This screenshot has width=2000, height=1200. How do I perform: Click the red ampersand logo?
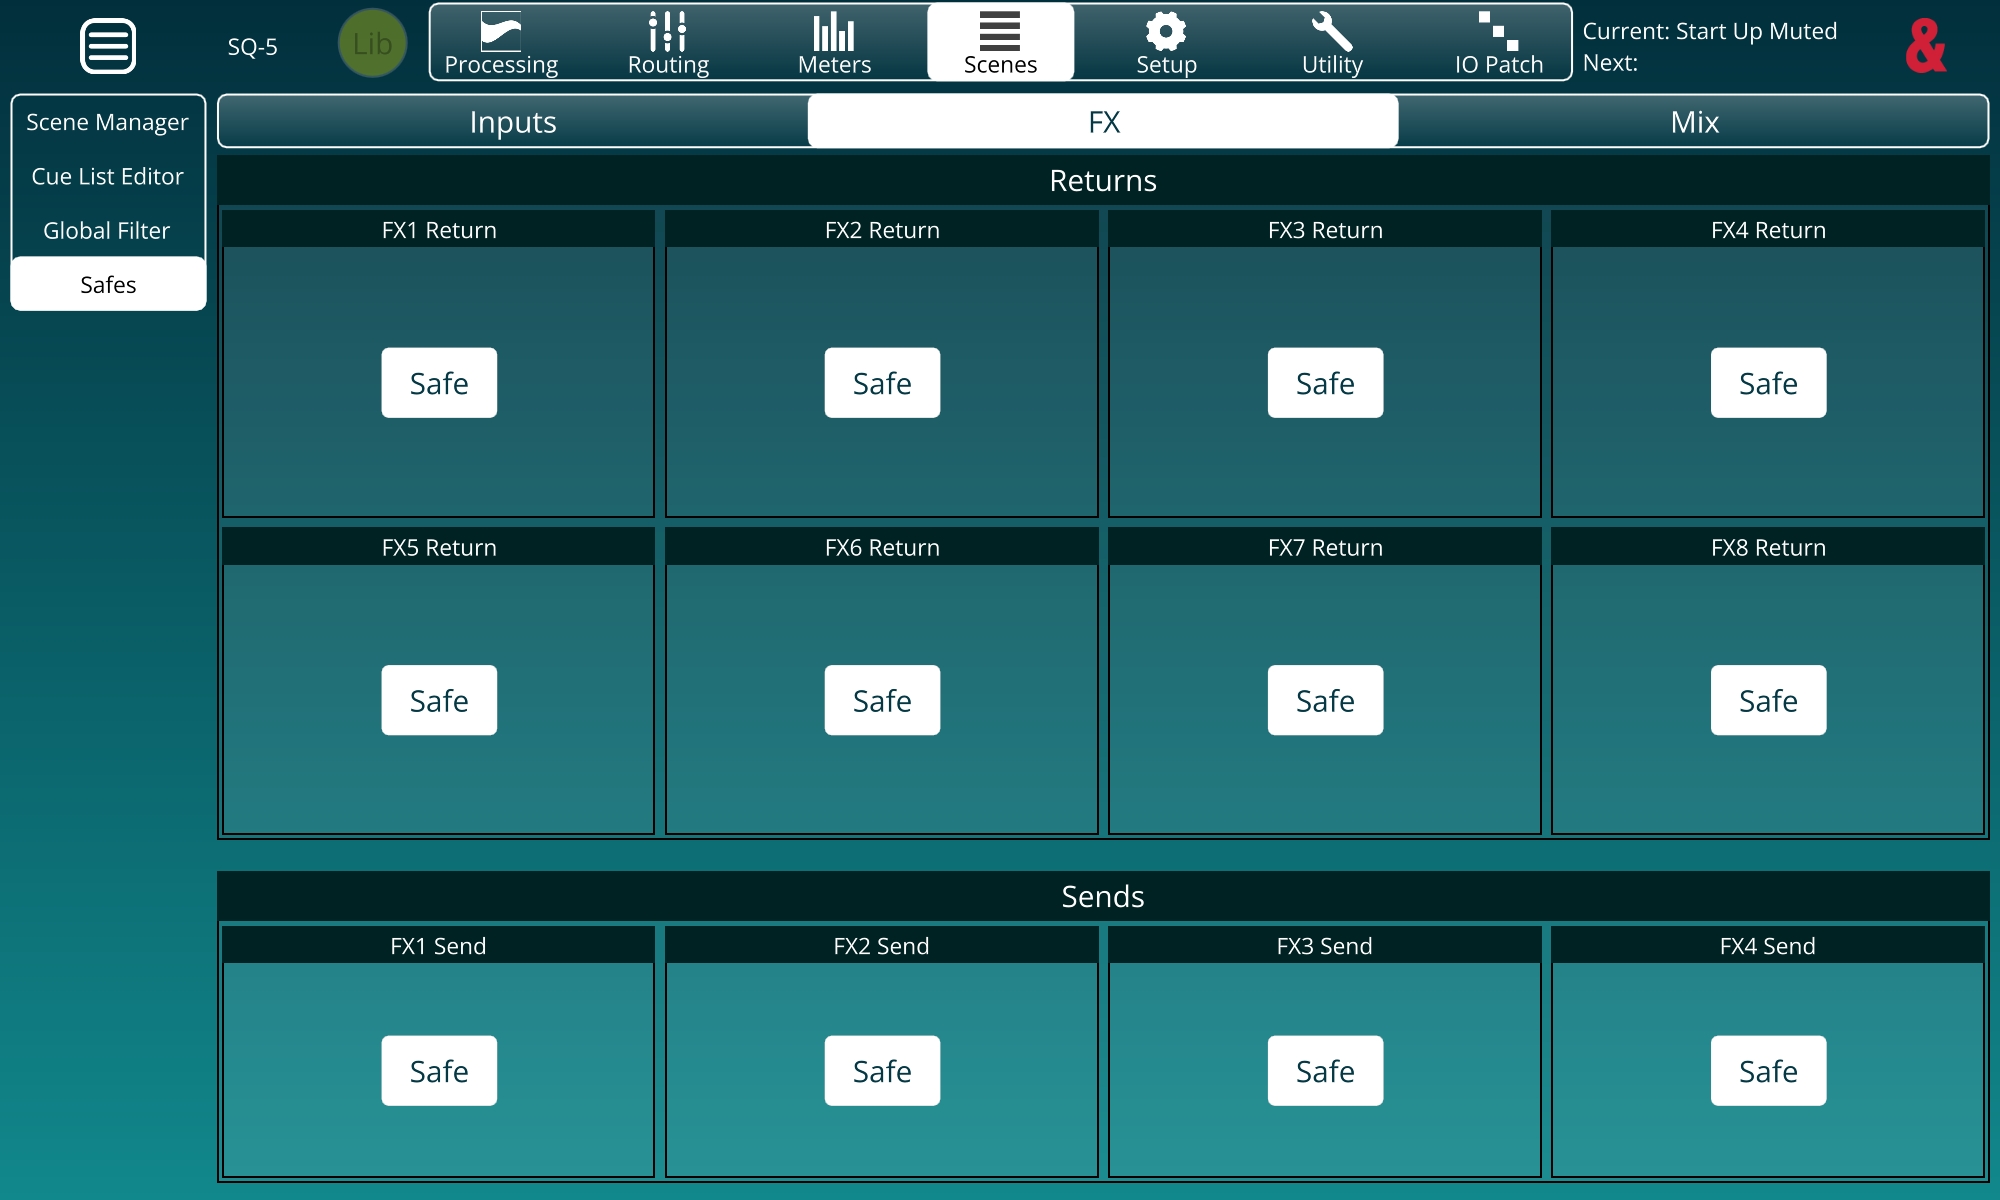pos(1925,46)
